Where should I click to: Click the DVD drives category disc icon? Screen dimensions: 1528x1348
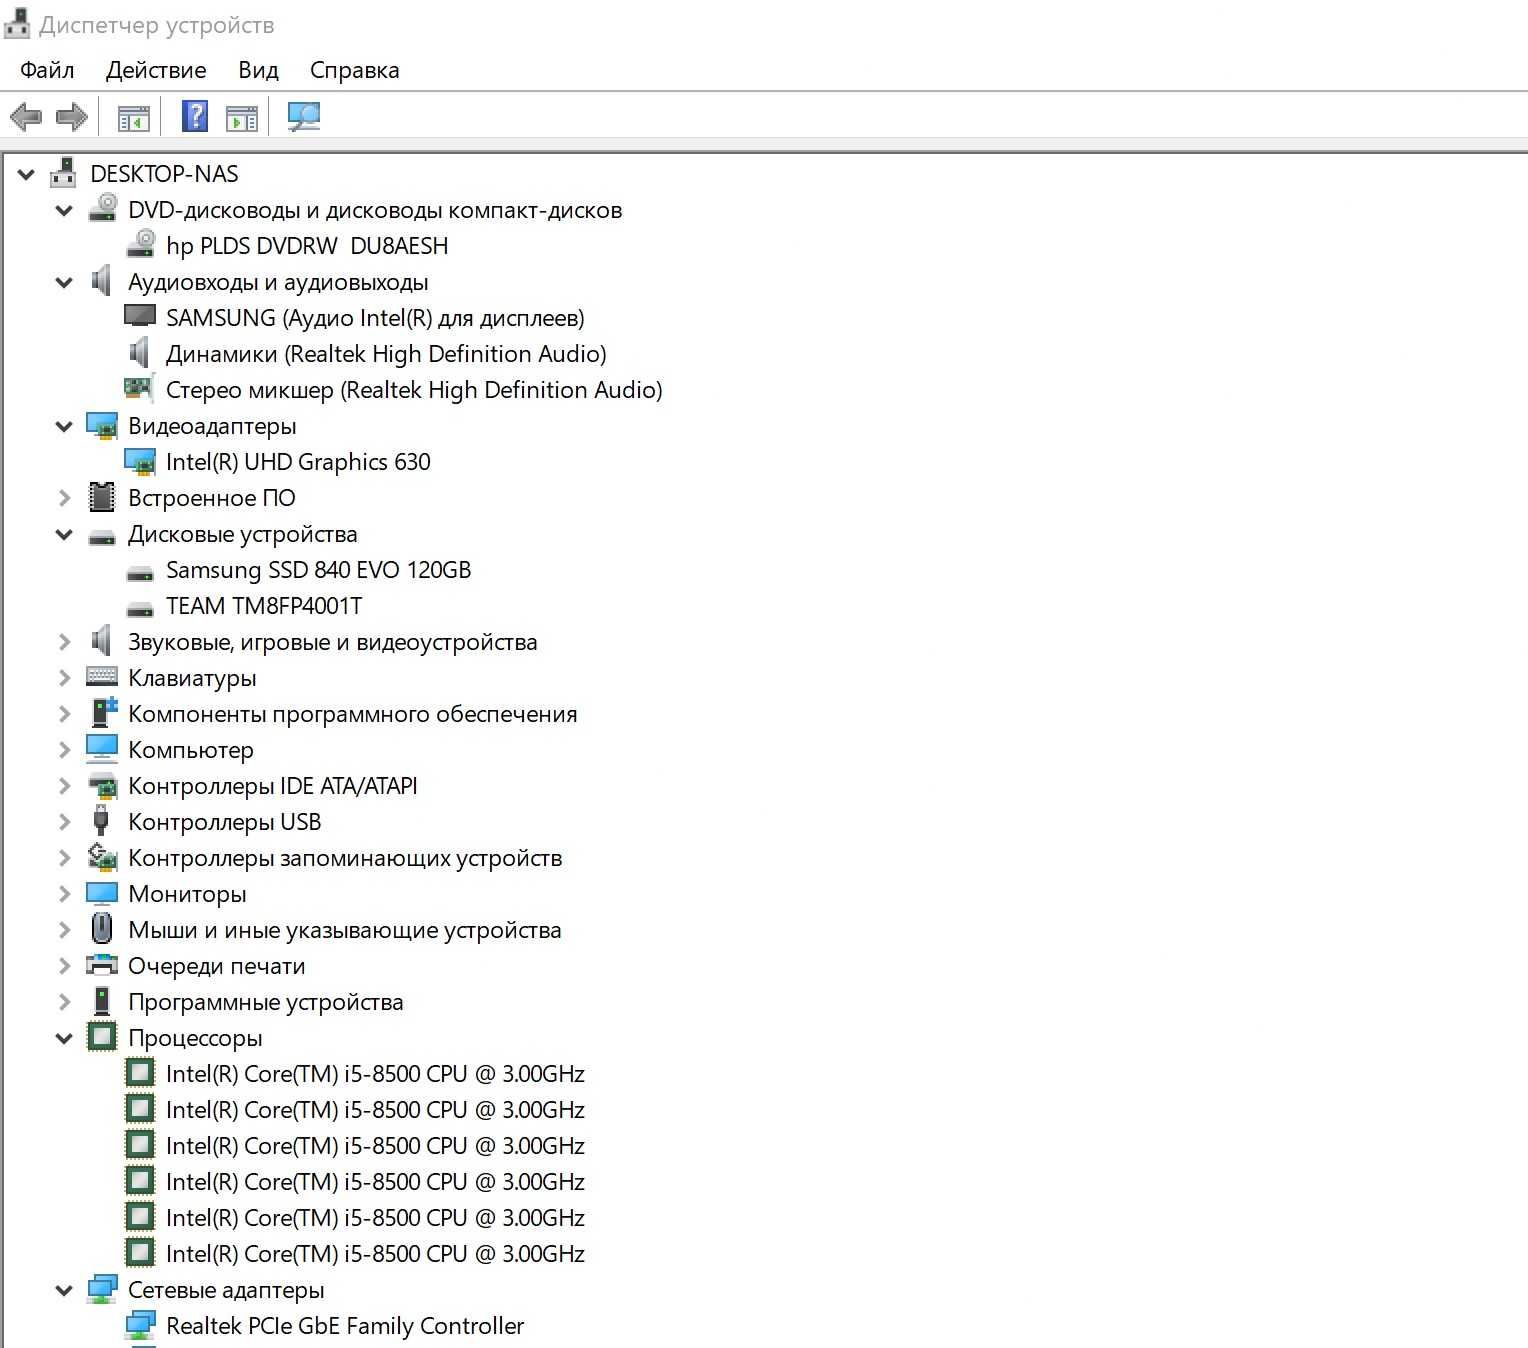(x=102, y=208)
